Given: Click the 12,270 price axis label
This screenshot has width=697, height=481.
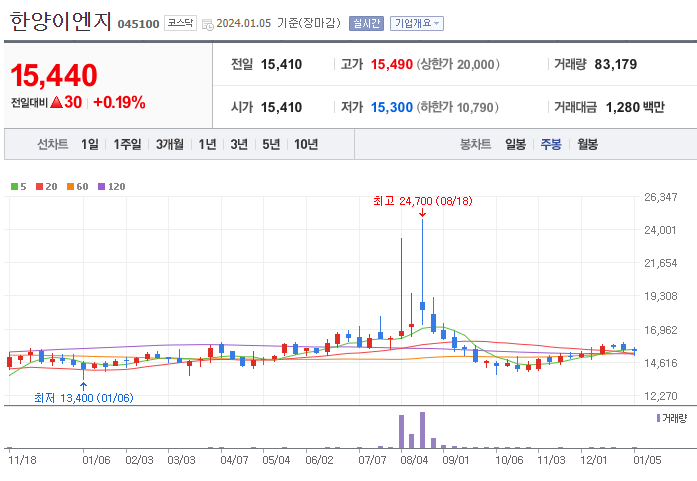Looking at the screenshot, I should pos(661,396).
